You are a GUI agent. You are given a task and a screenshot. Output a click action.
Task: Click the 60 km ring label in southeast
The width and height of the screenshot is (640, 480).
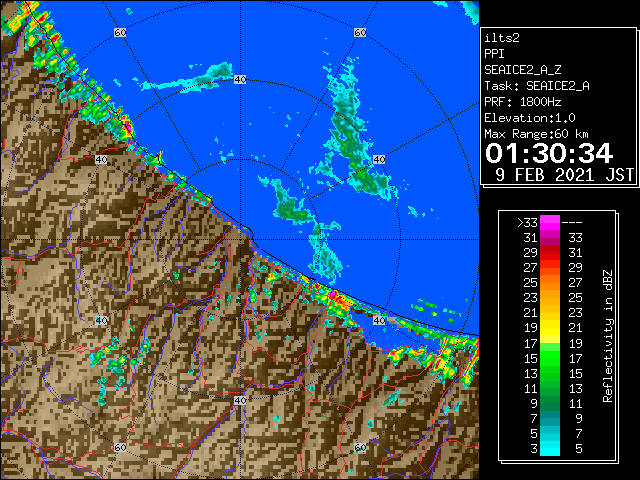click(x=360, y=448)
